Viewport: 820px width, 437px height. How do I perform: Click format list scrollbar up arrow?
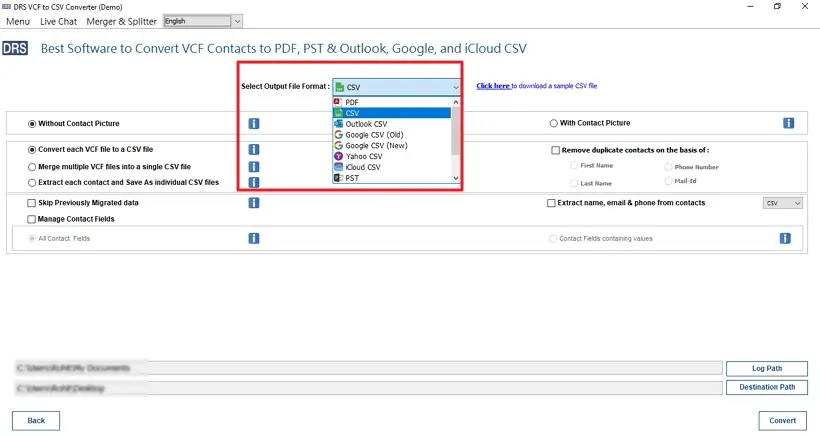point(455,102)
